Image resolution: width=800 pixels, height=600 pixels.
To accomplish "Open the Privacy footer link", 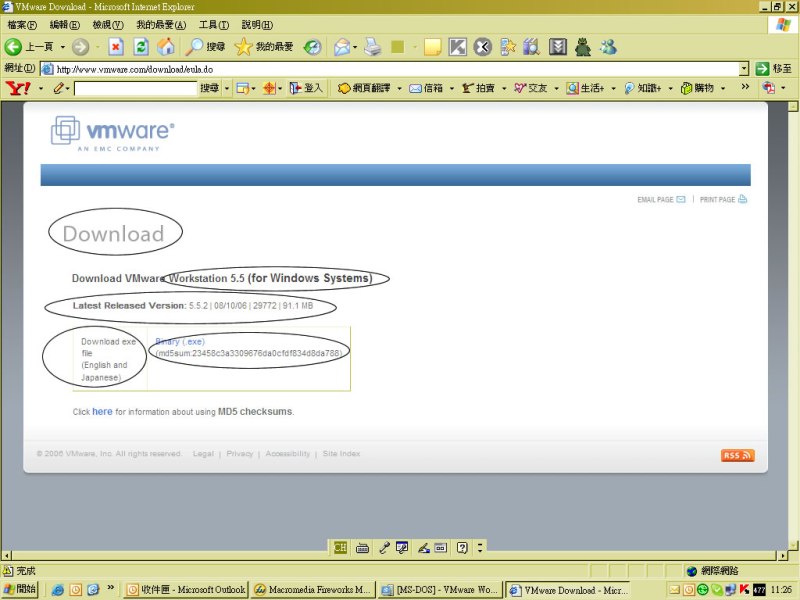I will [240, 454].
